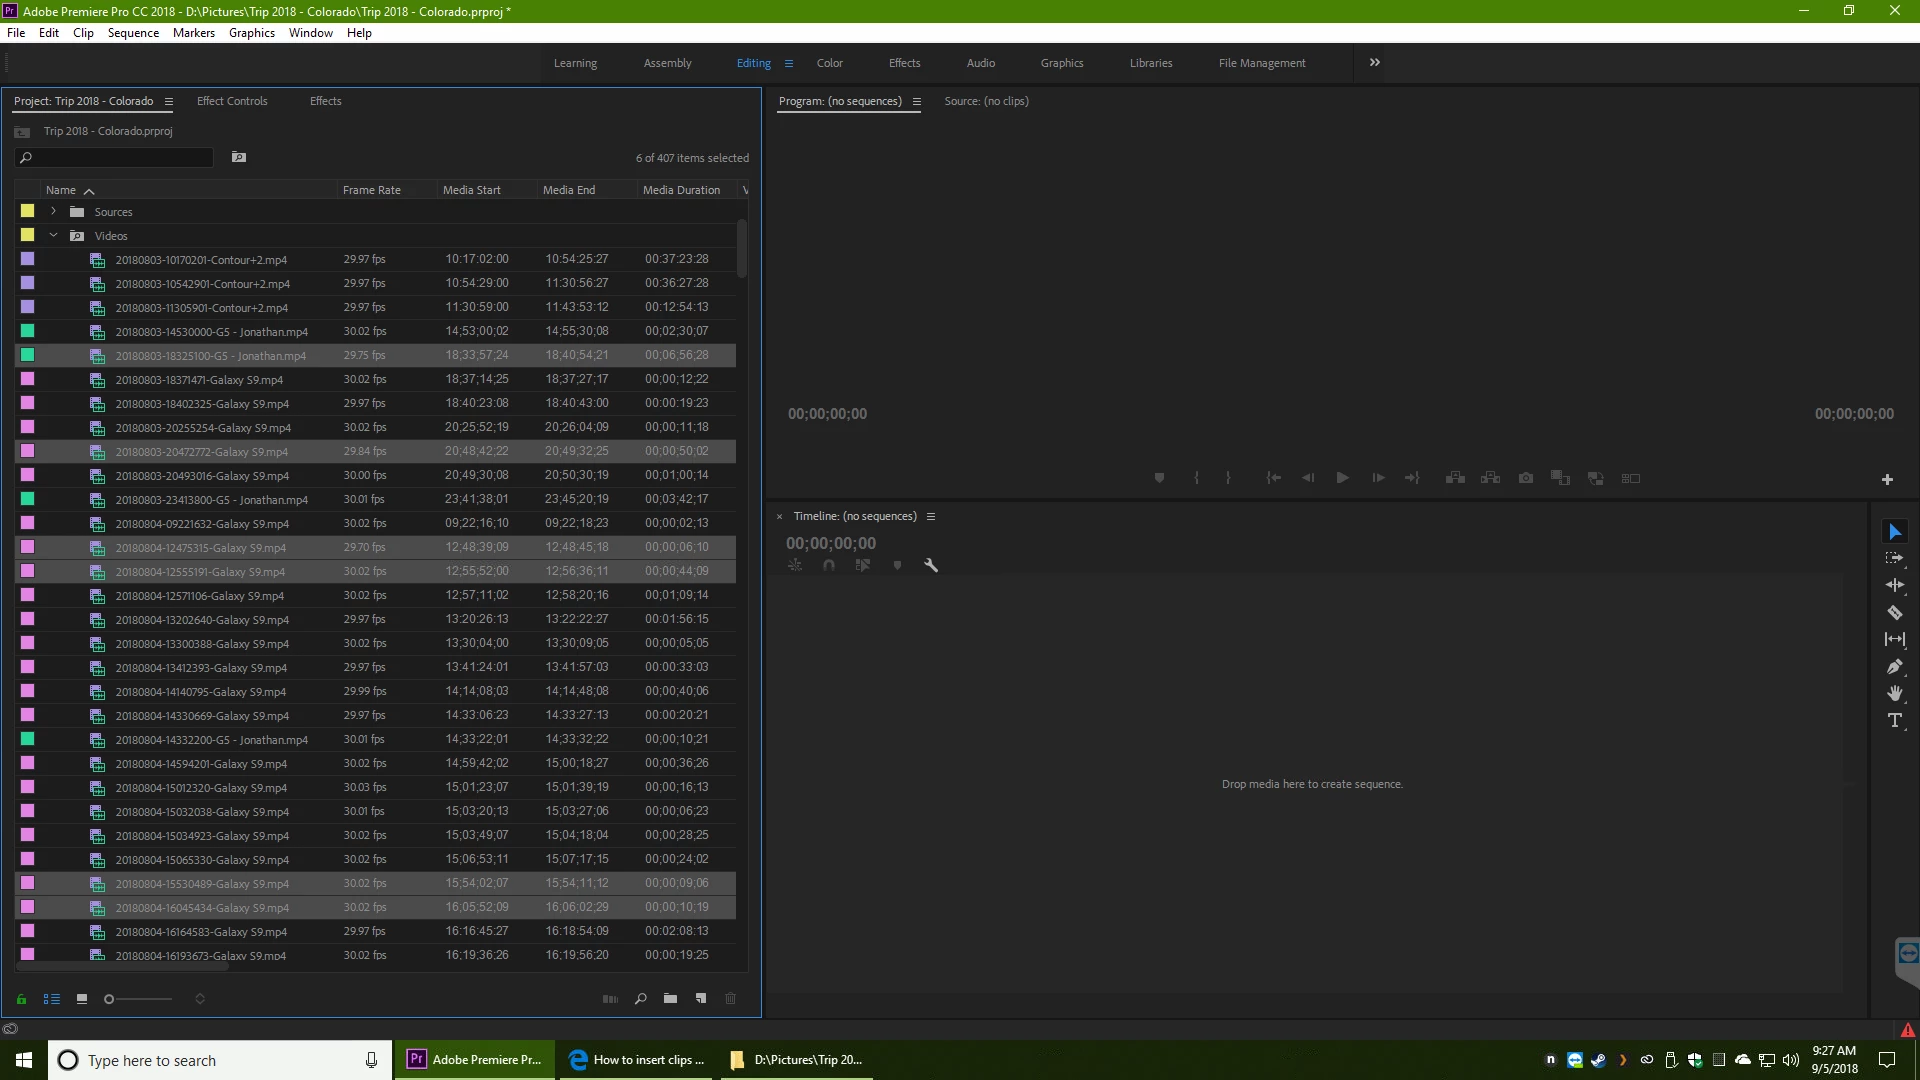Select the Type tool
Image resolution: width=1920 pixels, height=1080 pixels.
coord(1894,720)
